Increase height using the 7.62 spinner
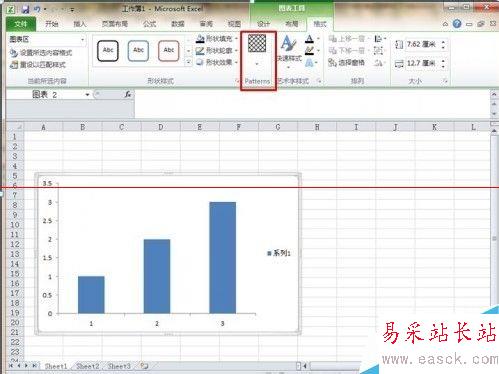 (443, 42)
